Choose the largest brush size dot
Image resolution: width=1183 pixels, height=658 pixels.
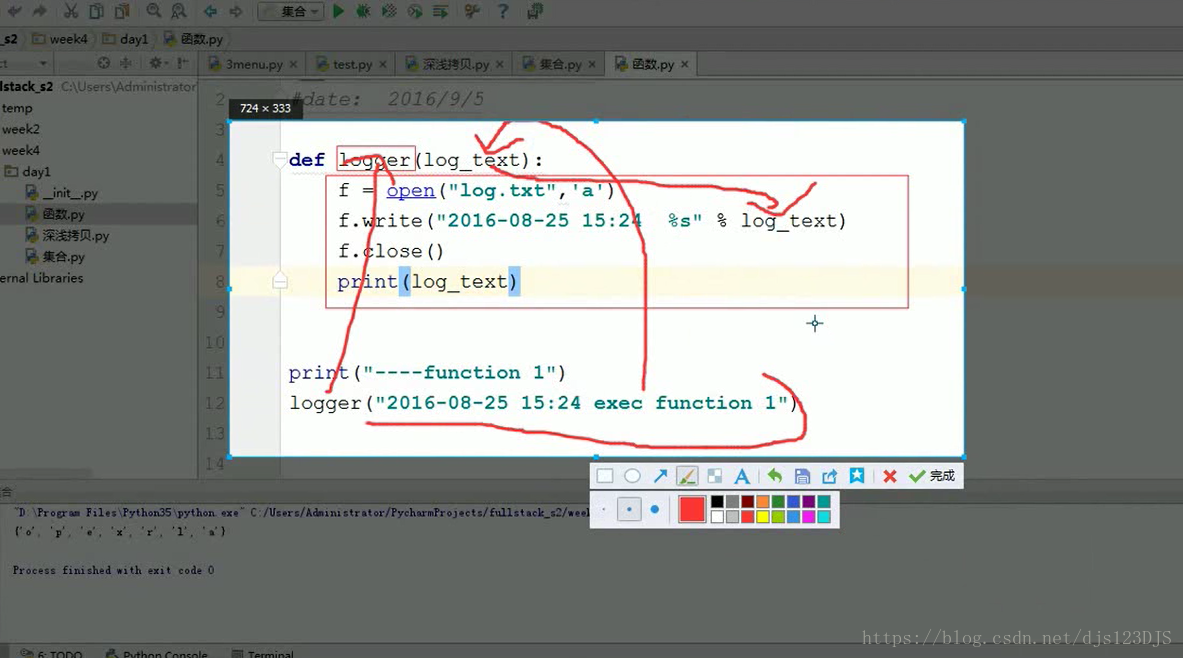(x=654, y=509)
